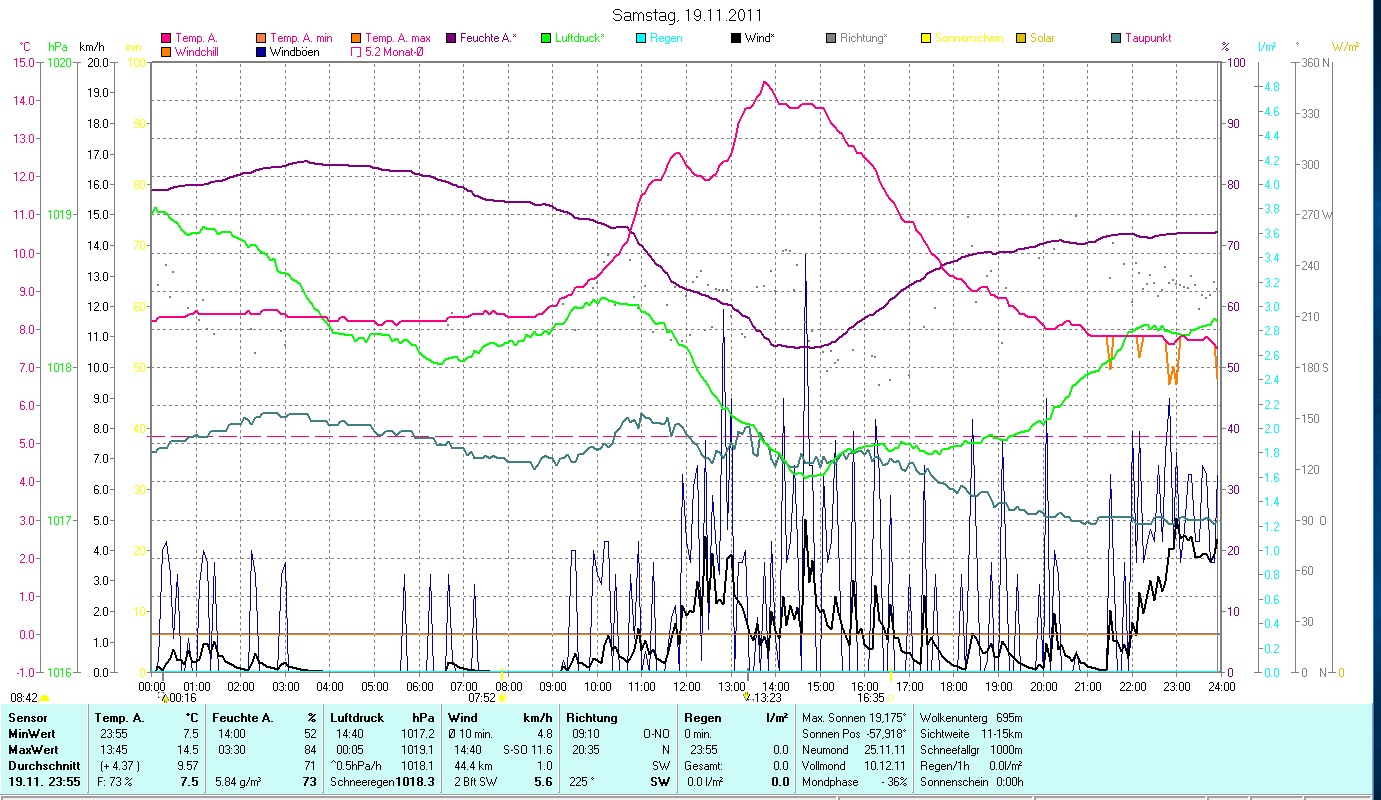The width and height of the screenshot is (1381, 800).
Task: Click the orange Windchill legend swatch
Action: coord(166,51)
